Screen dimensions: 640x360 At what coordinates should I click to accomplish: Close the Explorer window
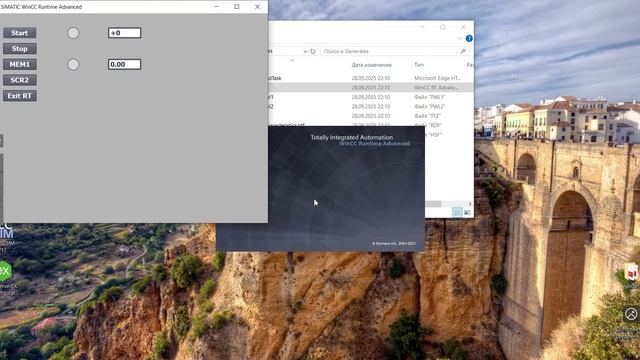(x=463, y=27)
